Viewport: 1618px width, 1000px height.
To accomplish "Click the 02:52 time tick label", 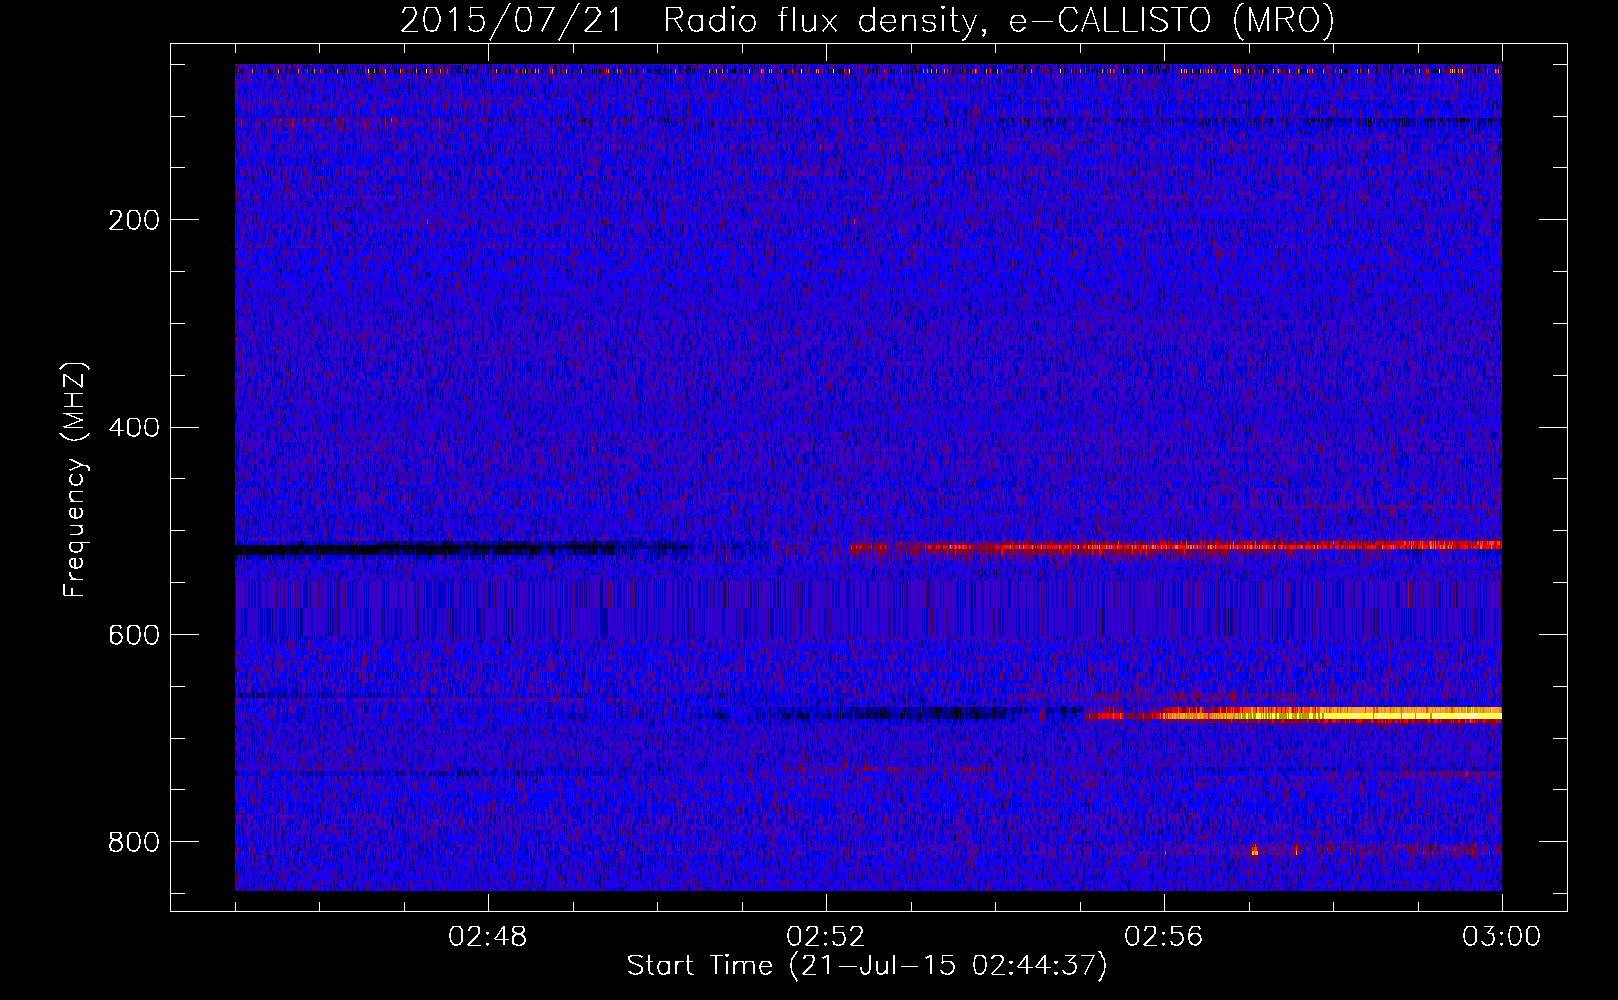I will [x=825, y=937].
